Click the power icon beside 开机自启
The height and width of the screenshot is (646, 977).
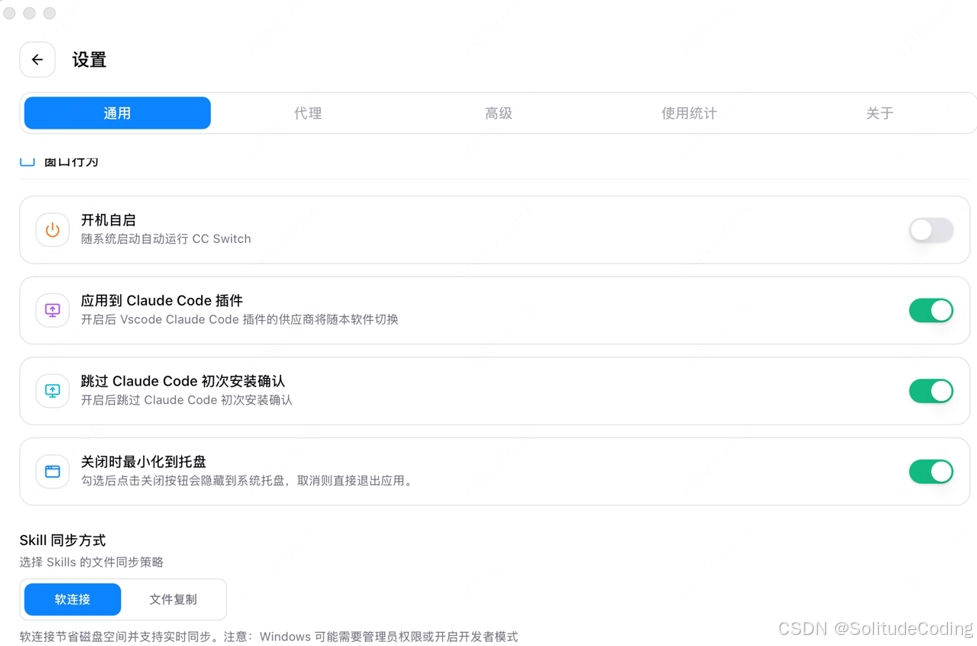[51, 230]
